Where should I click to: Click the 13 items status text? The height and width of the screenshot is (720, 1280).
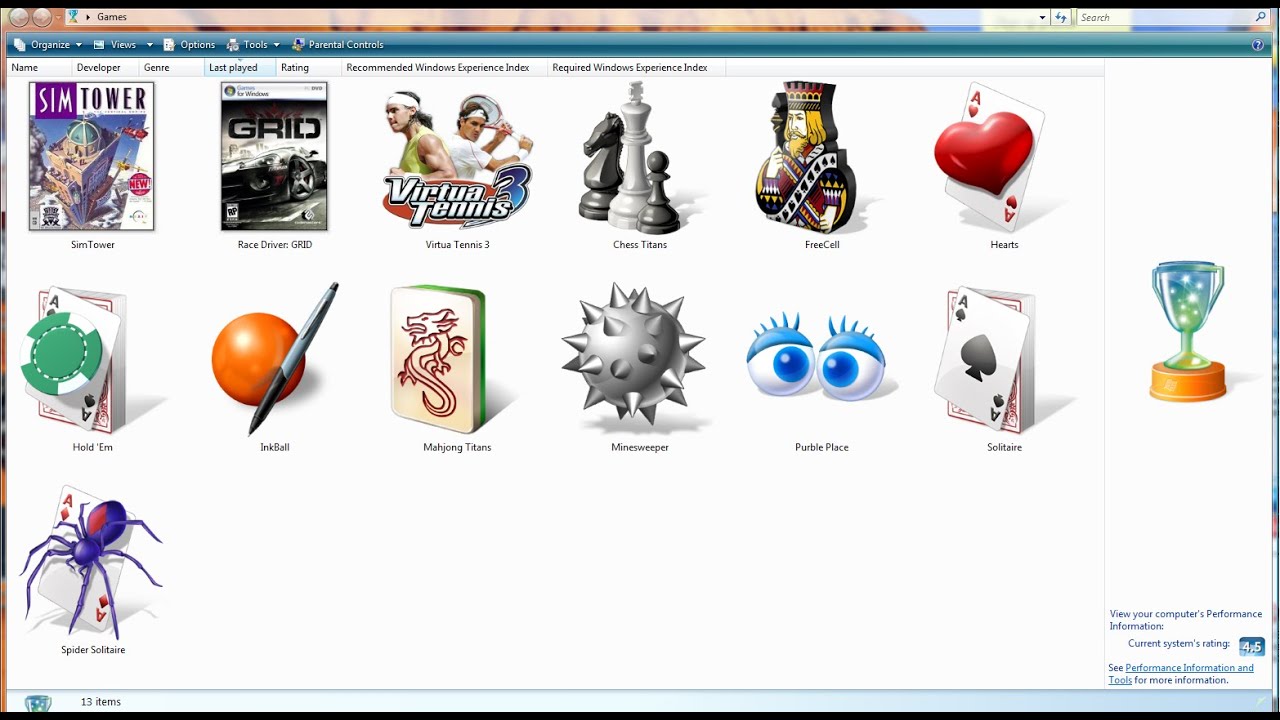pyautogui.click(x=101, y=702)
